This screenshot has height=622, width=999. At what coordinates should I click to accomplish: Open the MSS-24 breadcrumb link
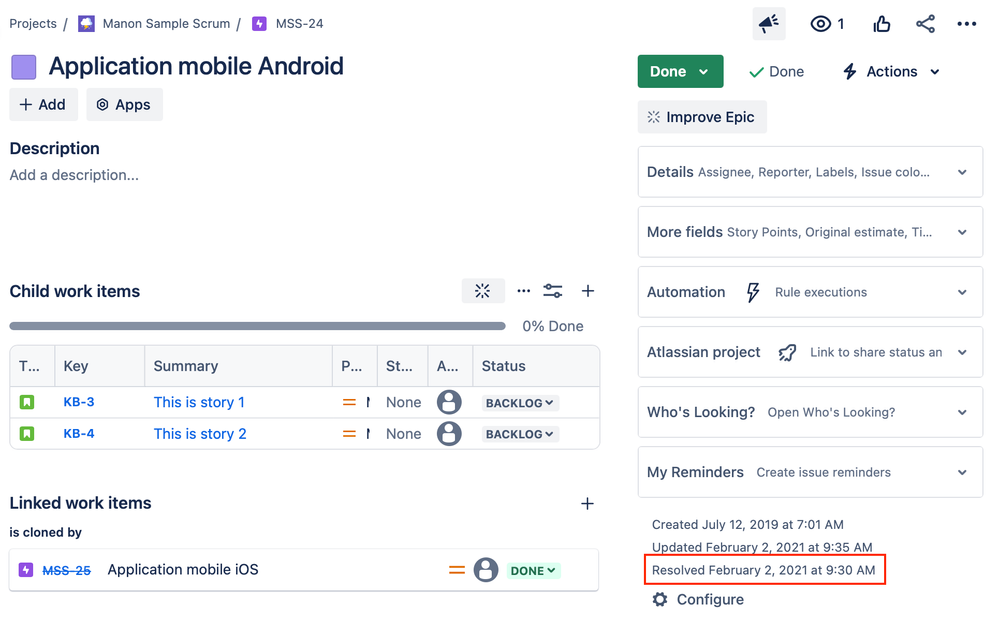pyautogui.click(x=299, y=24)
